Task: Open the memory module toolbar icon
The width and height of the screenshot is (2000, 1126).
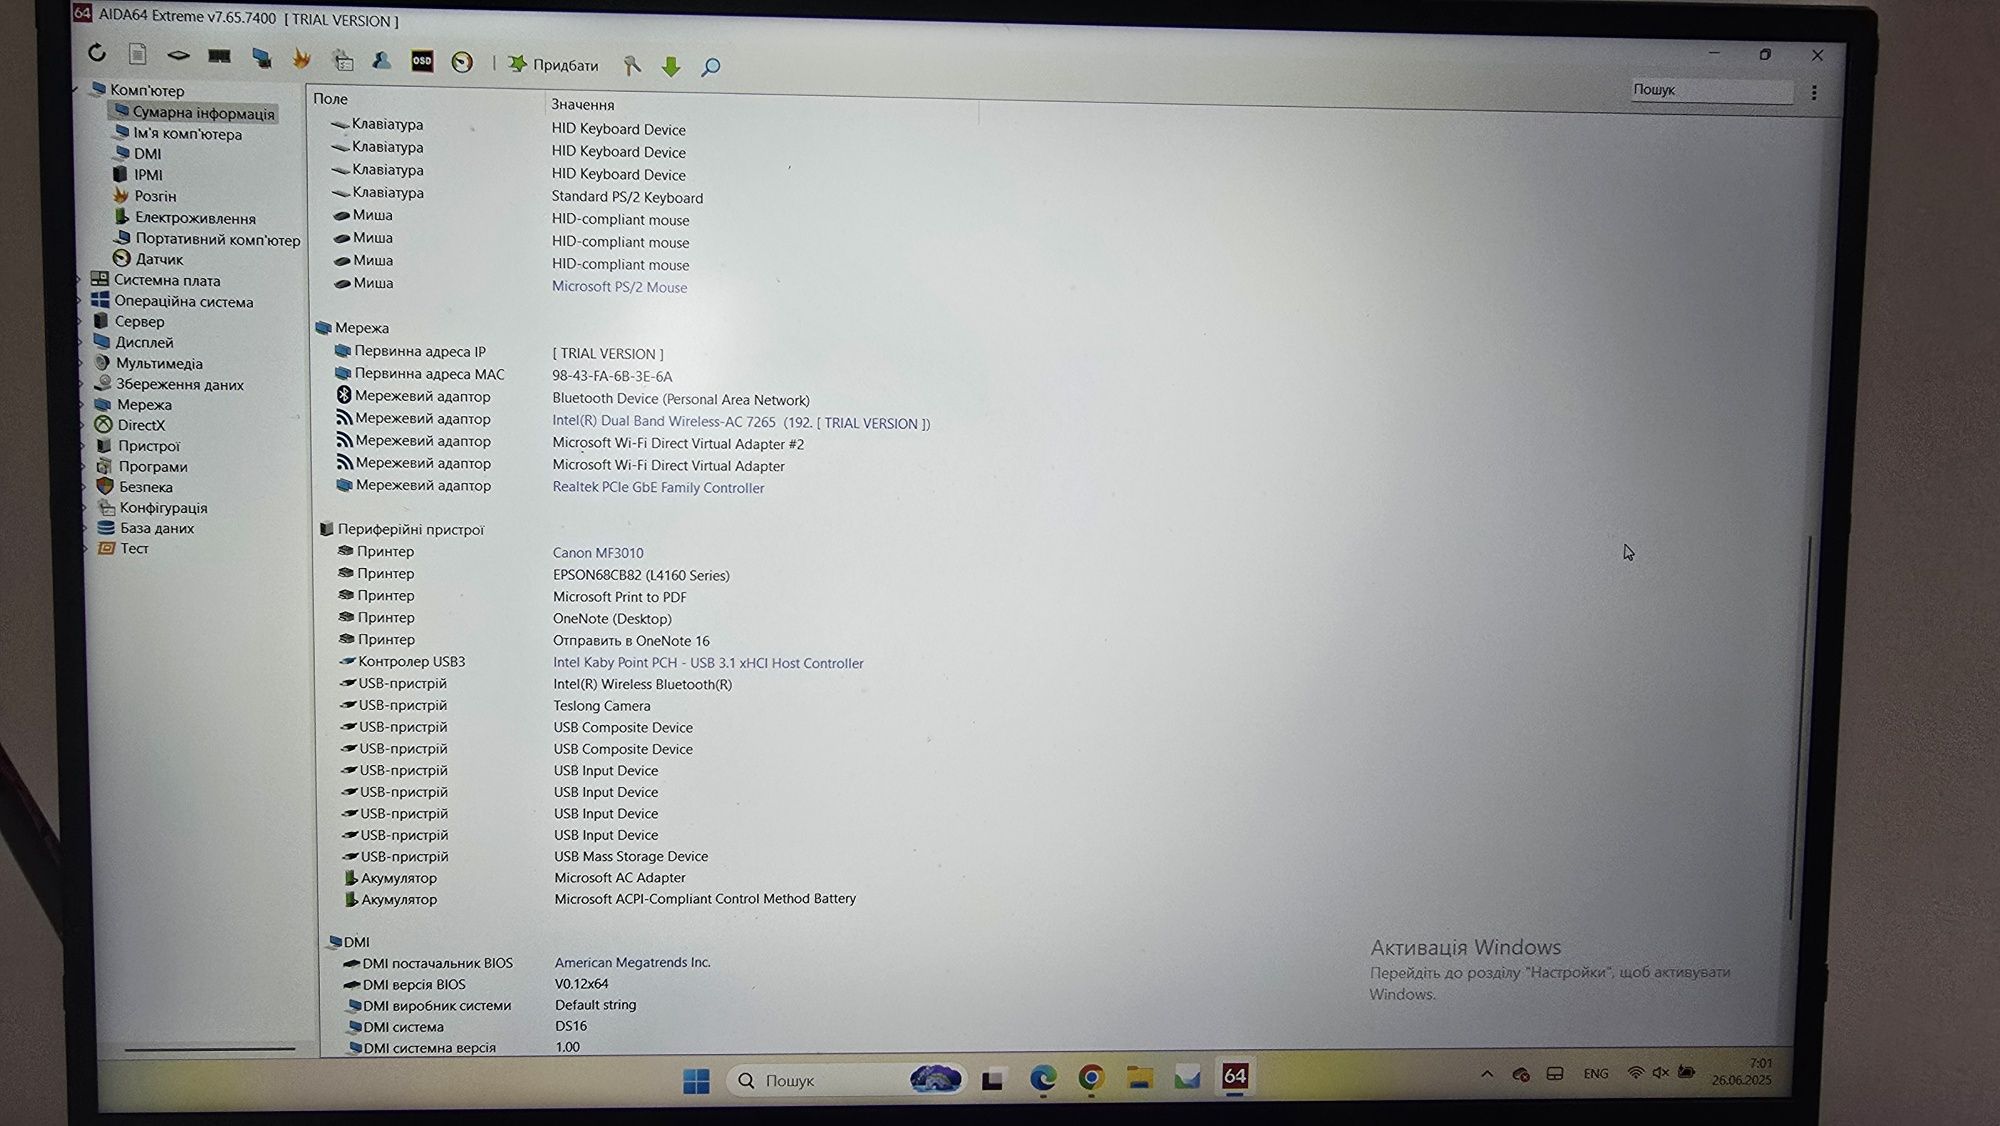Action: pos(219,56)
